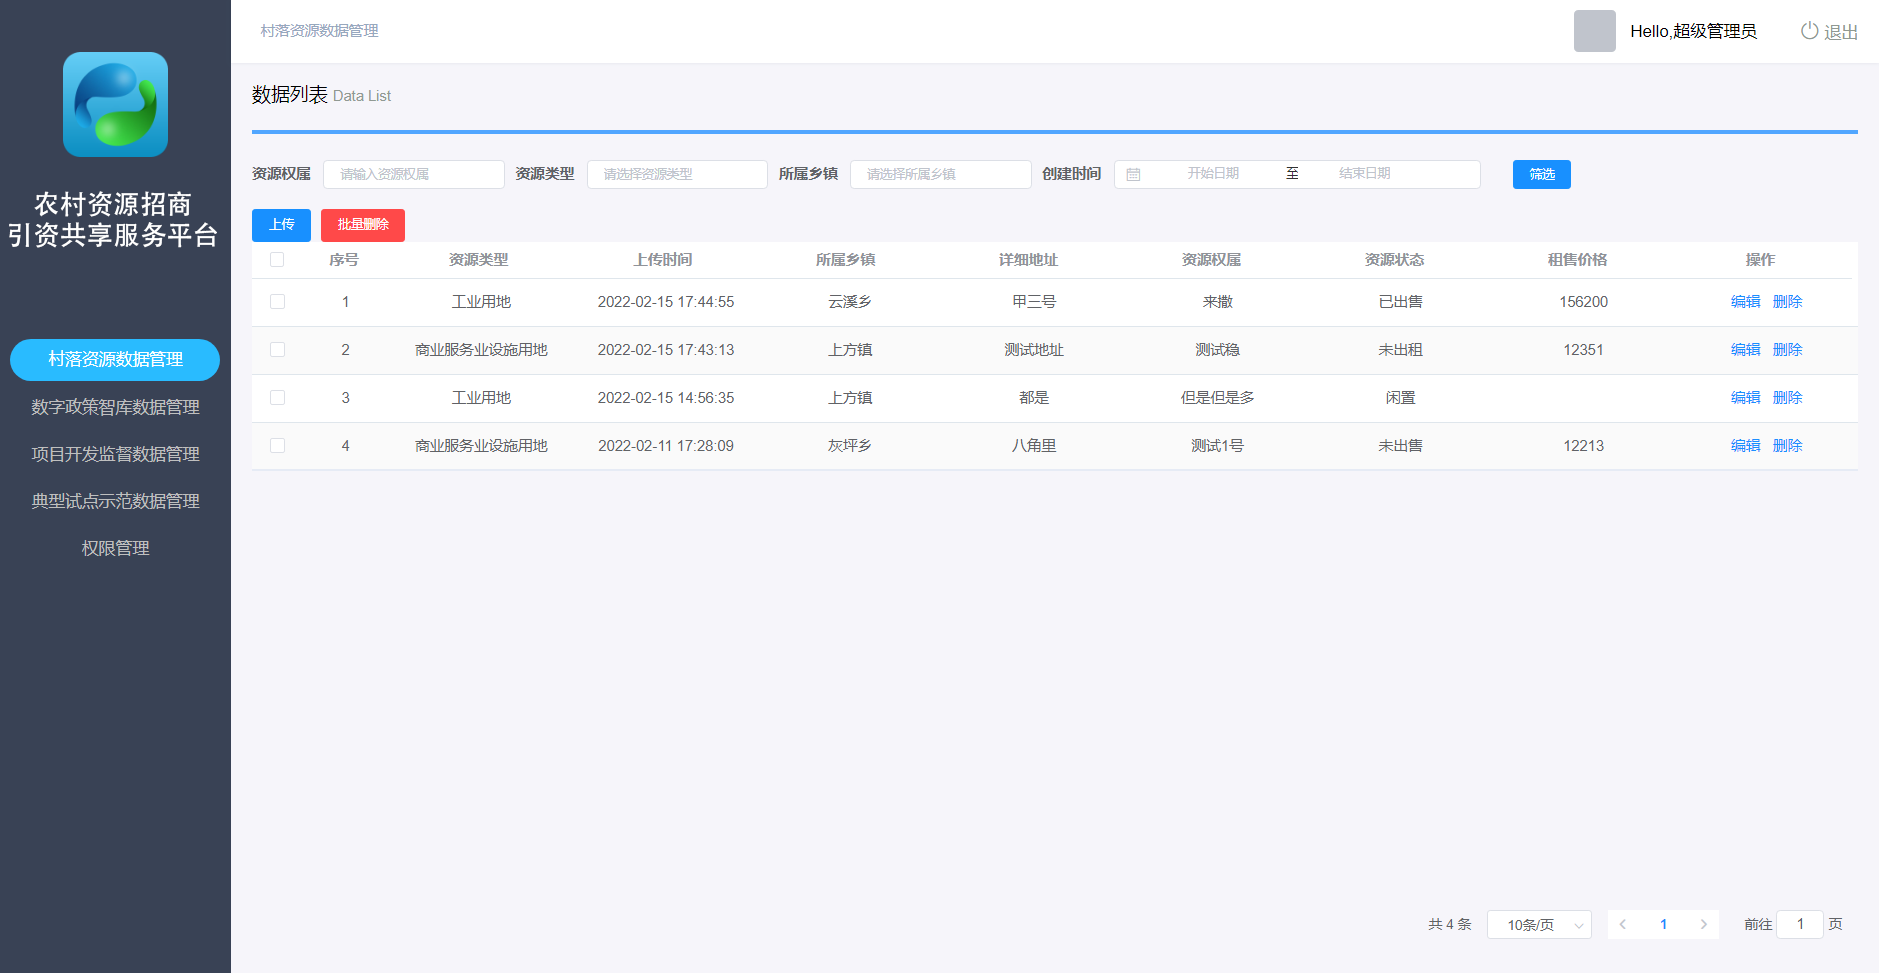Screen dimensions: 1879x973
Task: Click the calendar icon in date filter
Action: point(1133,174)
